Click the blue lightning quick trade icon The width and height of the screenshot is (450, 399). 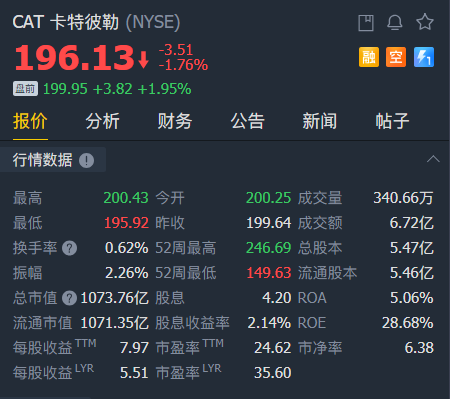click(x=424, y=57)
